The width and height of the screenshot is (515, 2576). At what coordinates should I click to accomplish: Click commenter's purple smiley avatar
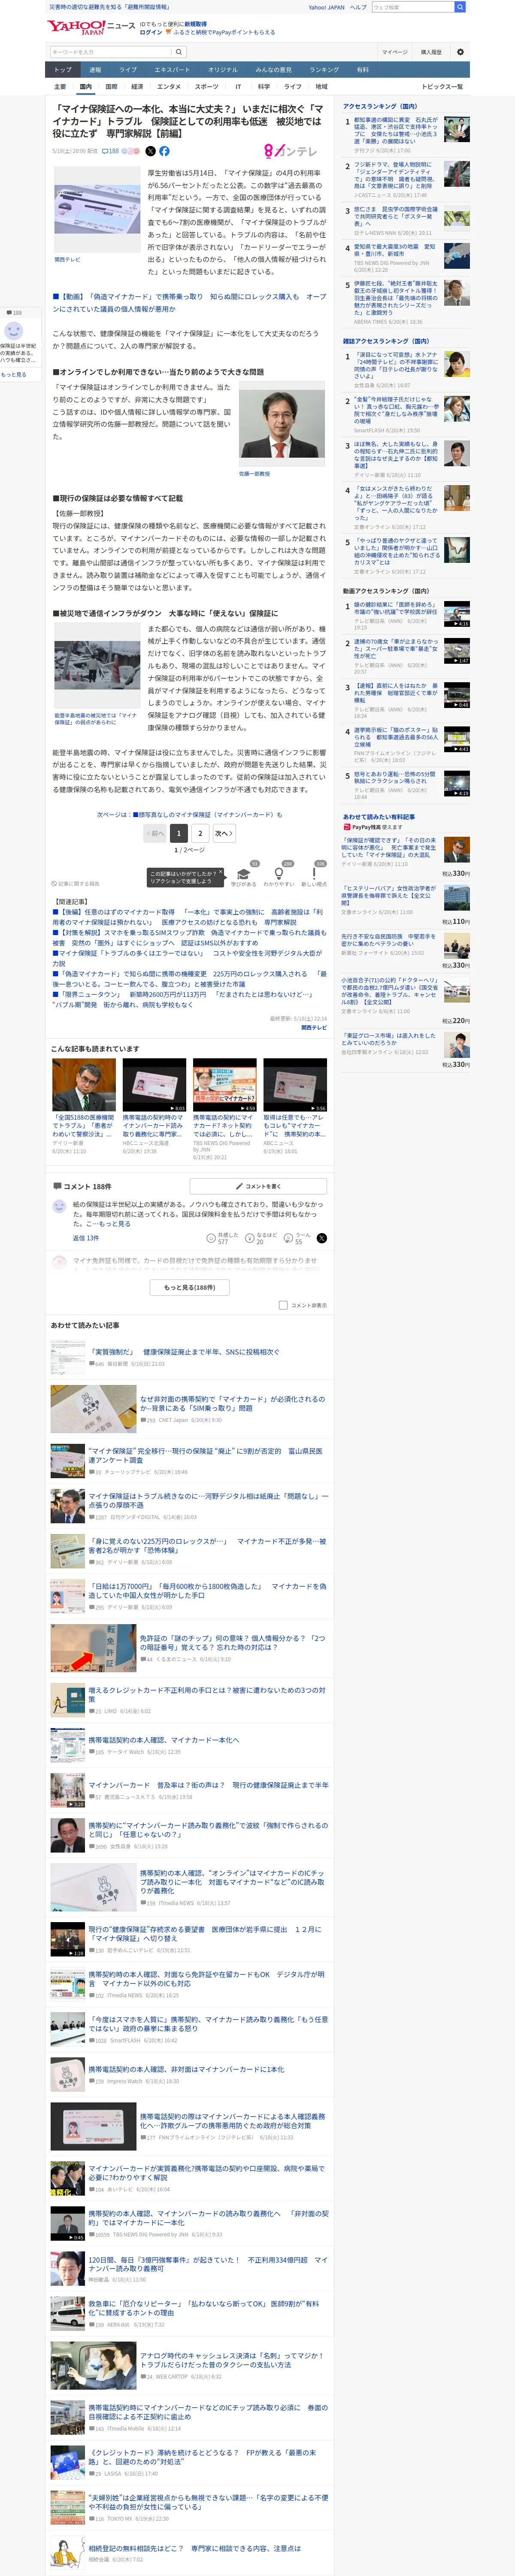click(59, 1207)
